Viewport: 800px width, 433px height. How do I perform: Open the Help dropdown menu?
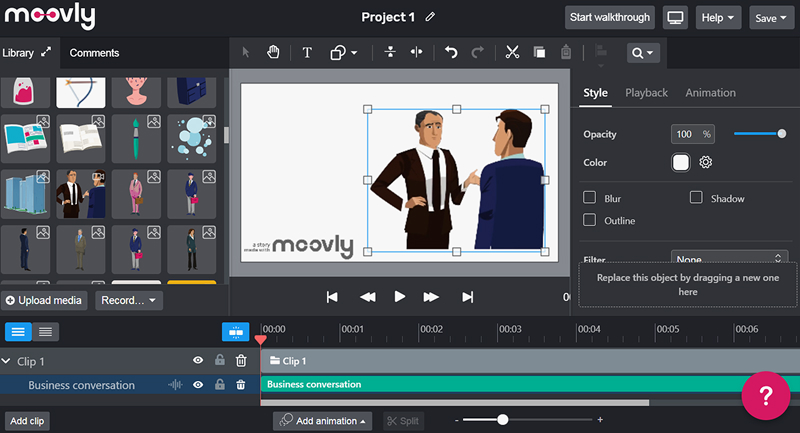point(718,18)
